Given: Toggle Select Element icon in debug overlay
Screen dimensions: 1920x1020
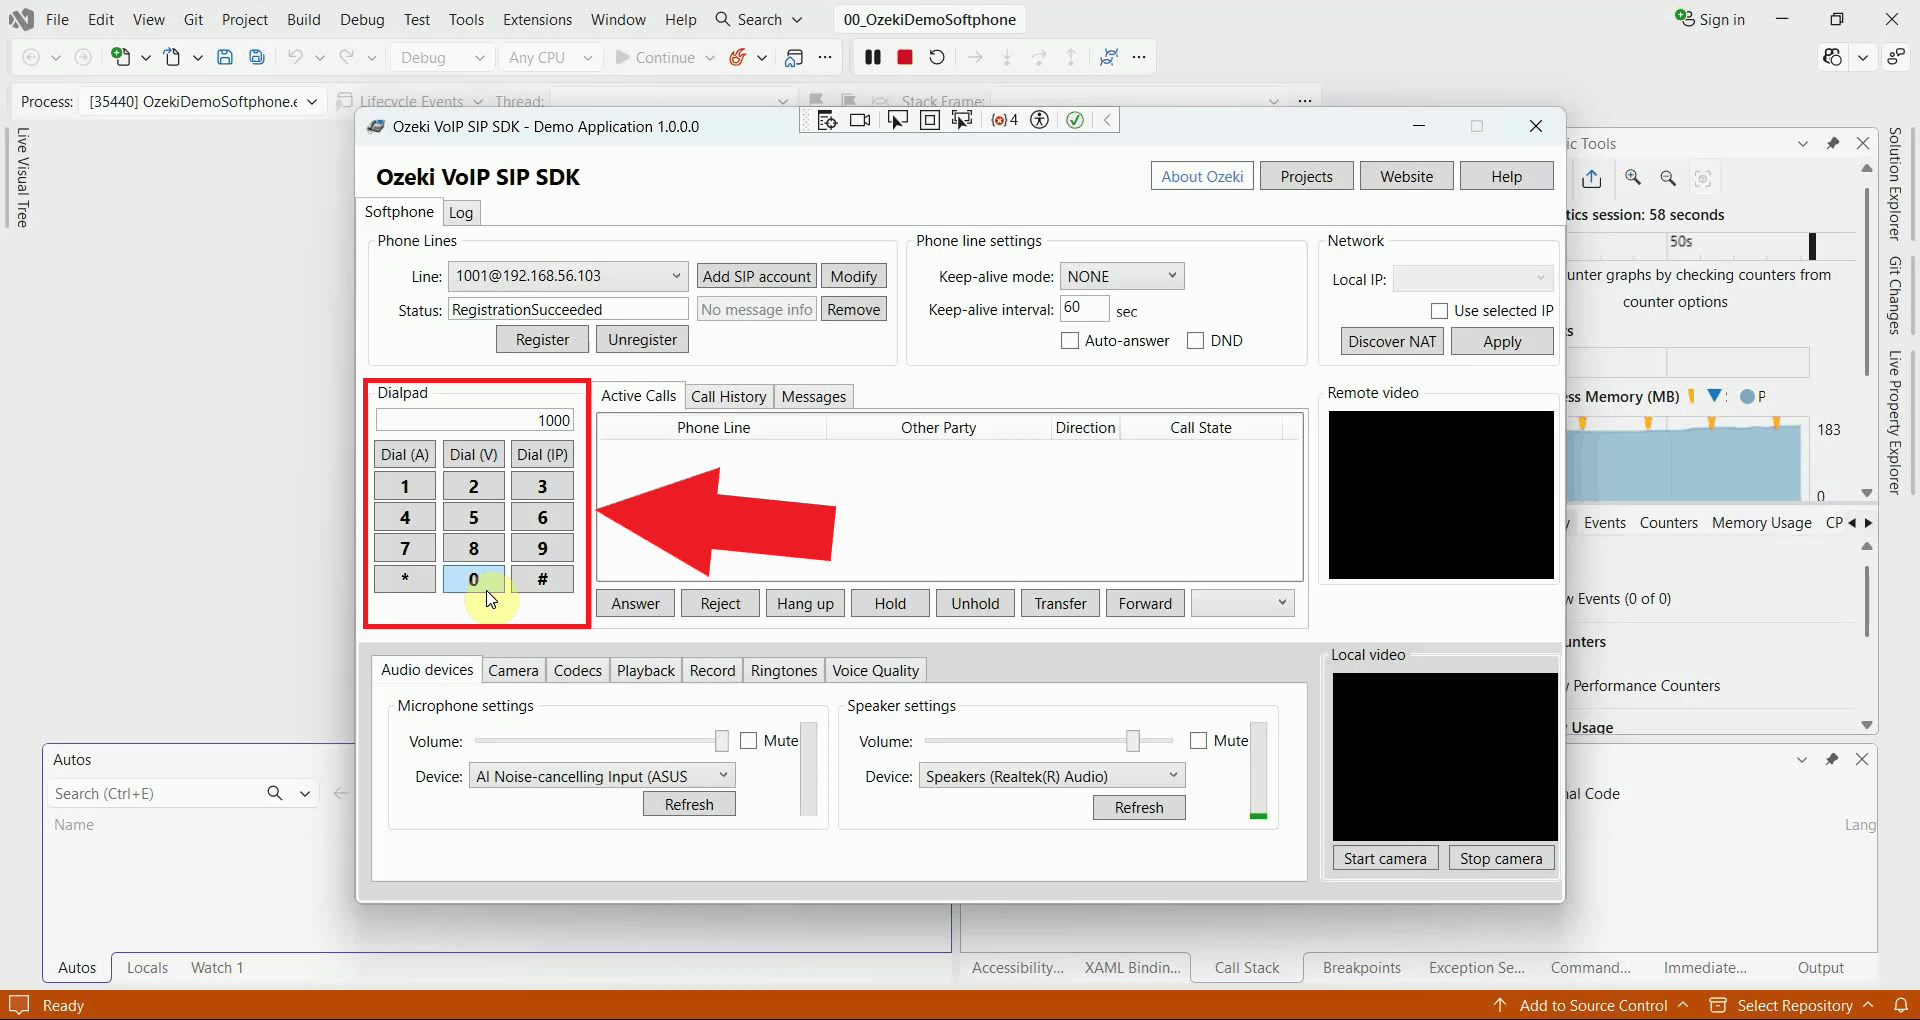Looking at the screenshot, I should pyautogui.click(x=898, y=121).
